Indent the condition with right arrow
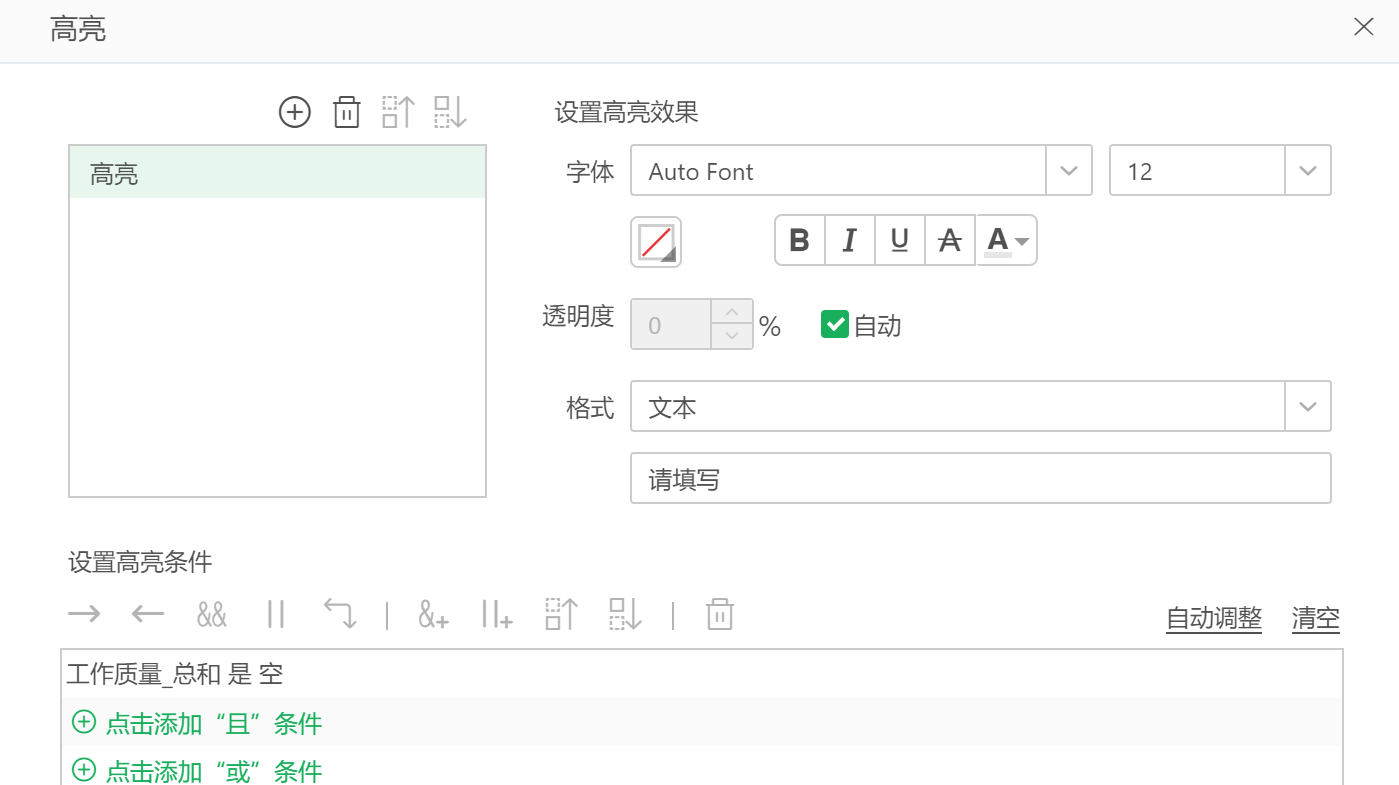The height and width of the screenshot is (785, 1399). click(x=84, y=614)
